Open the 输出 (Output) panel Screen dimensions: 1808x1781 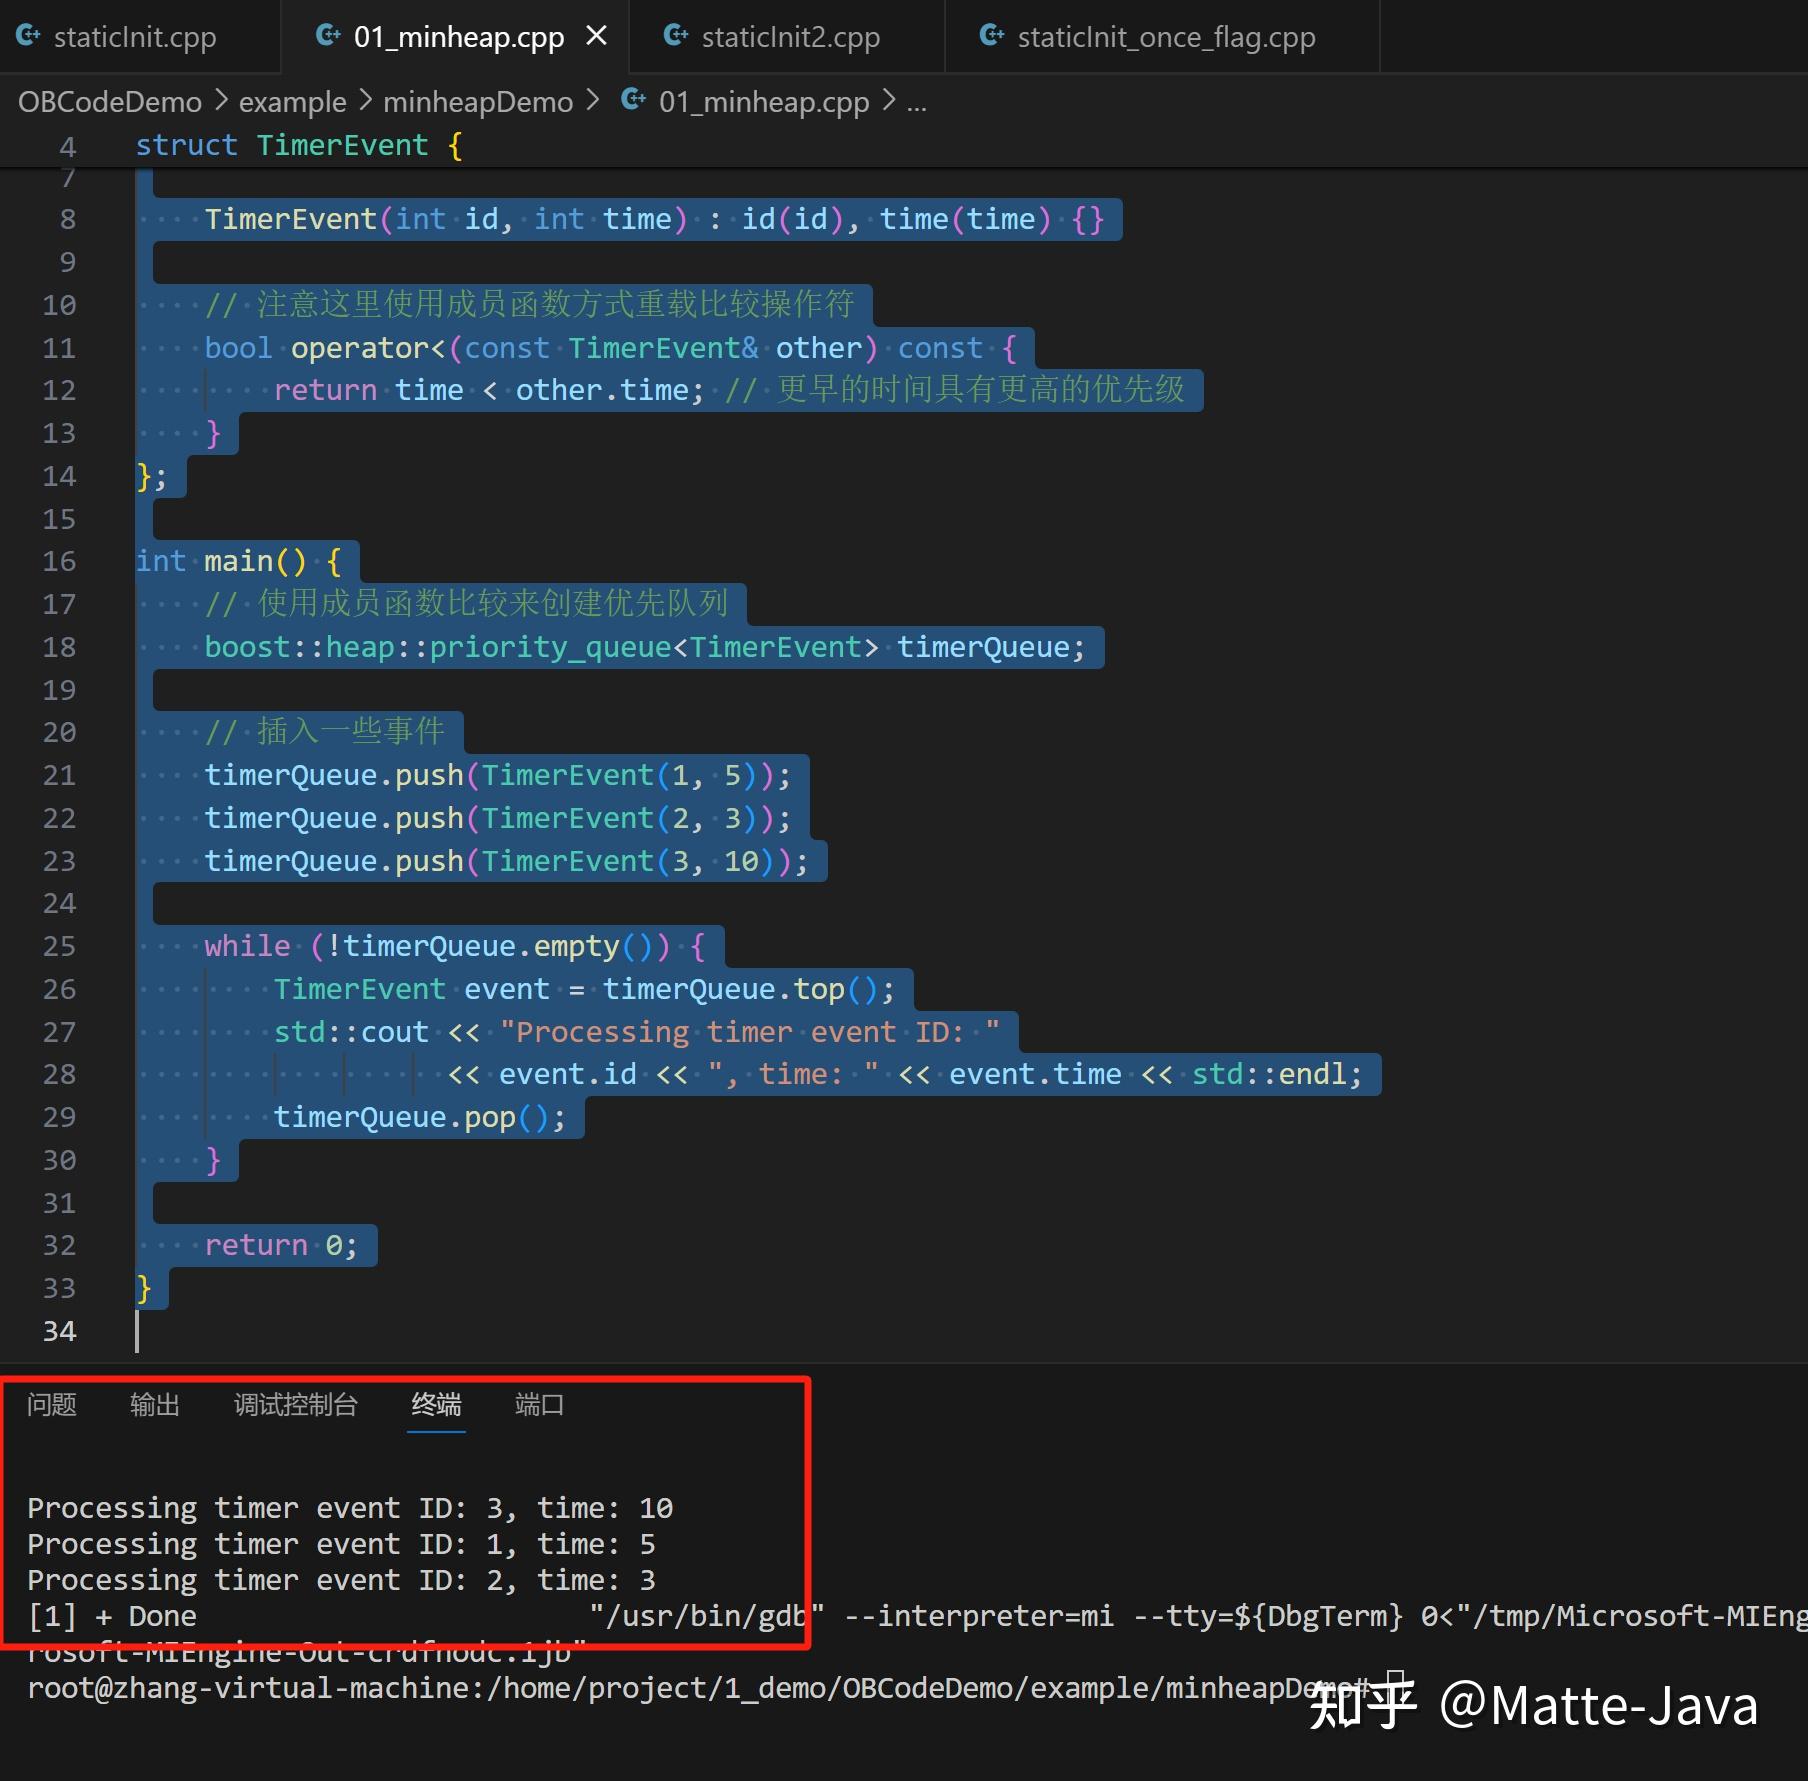(154, 1404)
